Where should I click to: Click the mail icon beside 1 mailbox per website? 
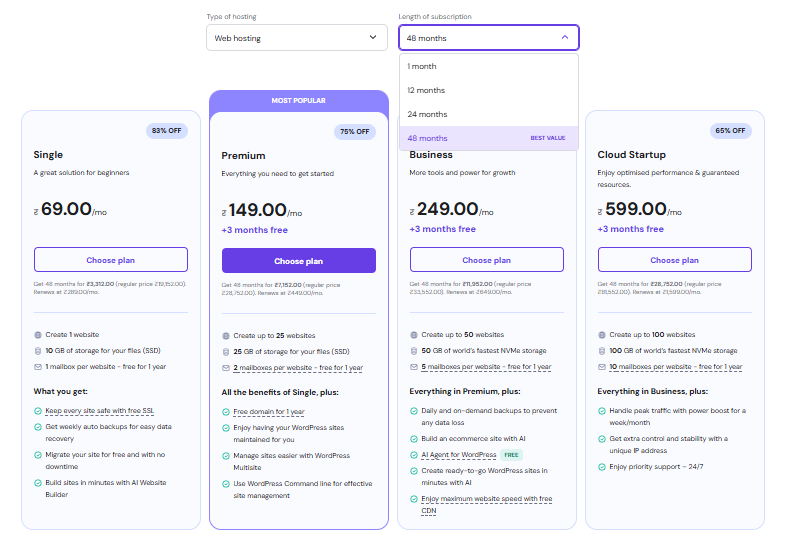38,367
